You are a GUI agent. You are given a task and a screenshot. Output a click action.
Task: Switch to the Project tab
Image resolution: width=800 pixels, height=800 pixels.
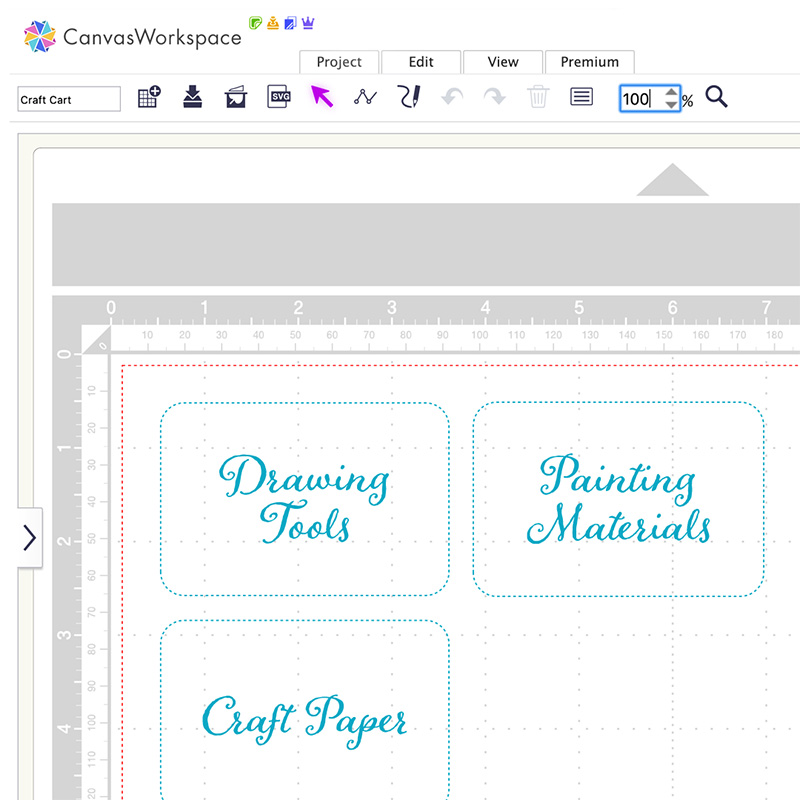pyautogui.click(x=339, y=62)
